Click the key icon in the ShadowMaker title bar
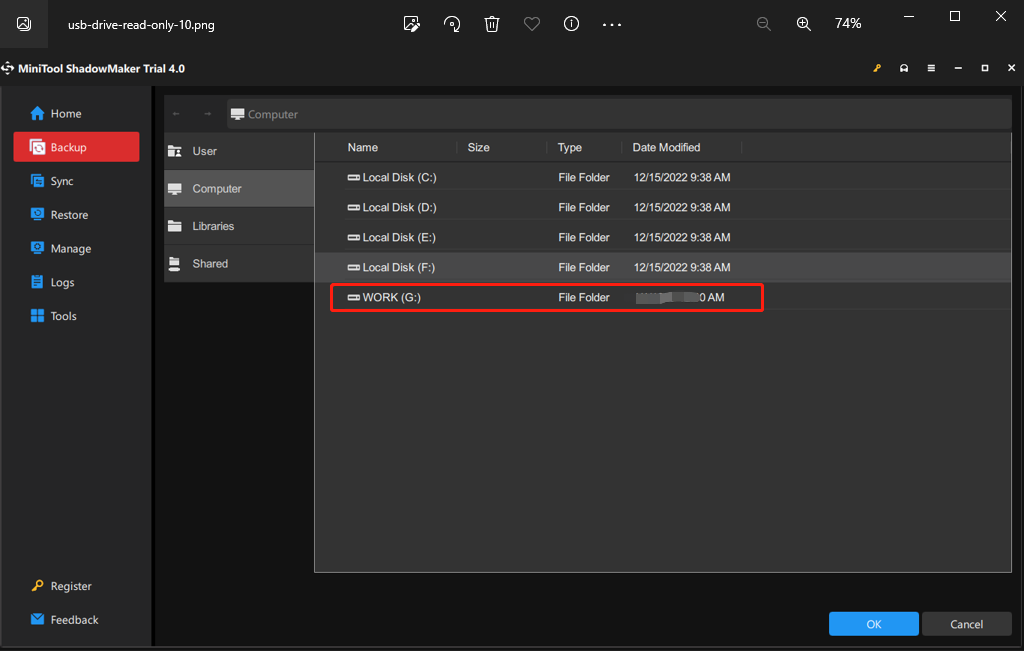This screenshot has height=651, width=1024. click(x=877, y=68)
